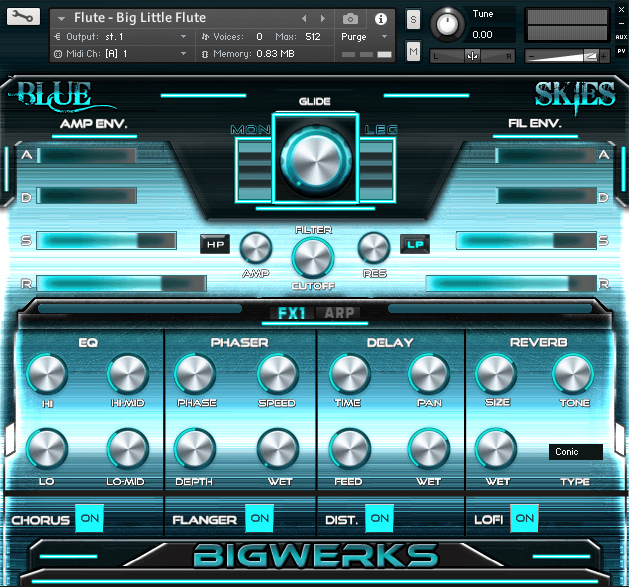Image resolution: width=629 pixels, height=587 pixels.
Task: Click the Delay FEED knob
Action: 350,448
